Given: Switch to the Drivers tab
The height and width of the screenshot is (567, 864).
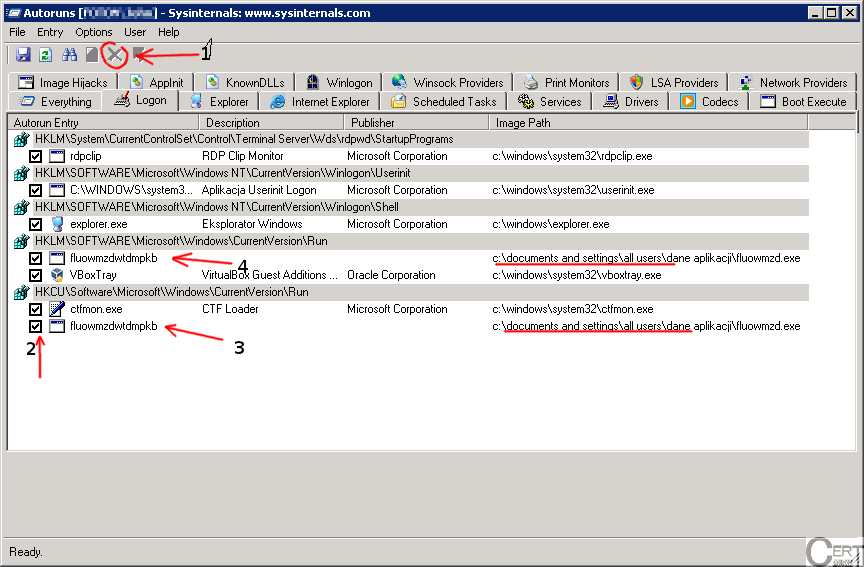Looking at the screenshot, I should point(631,102).
